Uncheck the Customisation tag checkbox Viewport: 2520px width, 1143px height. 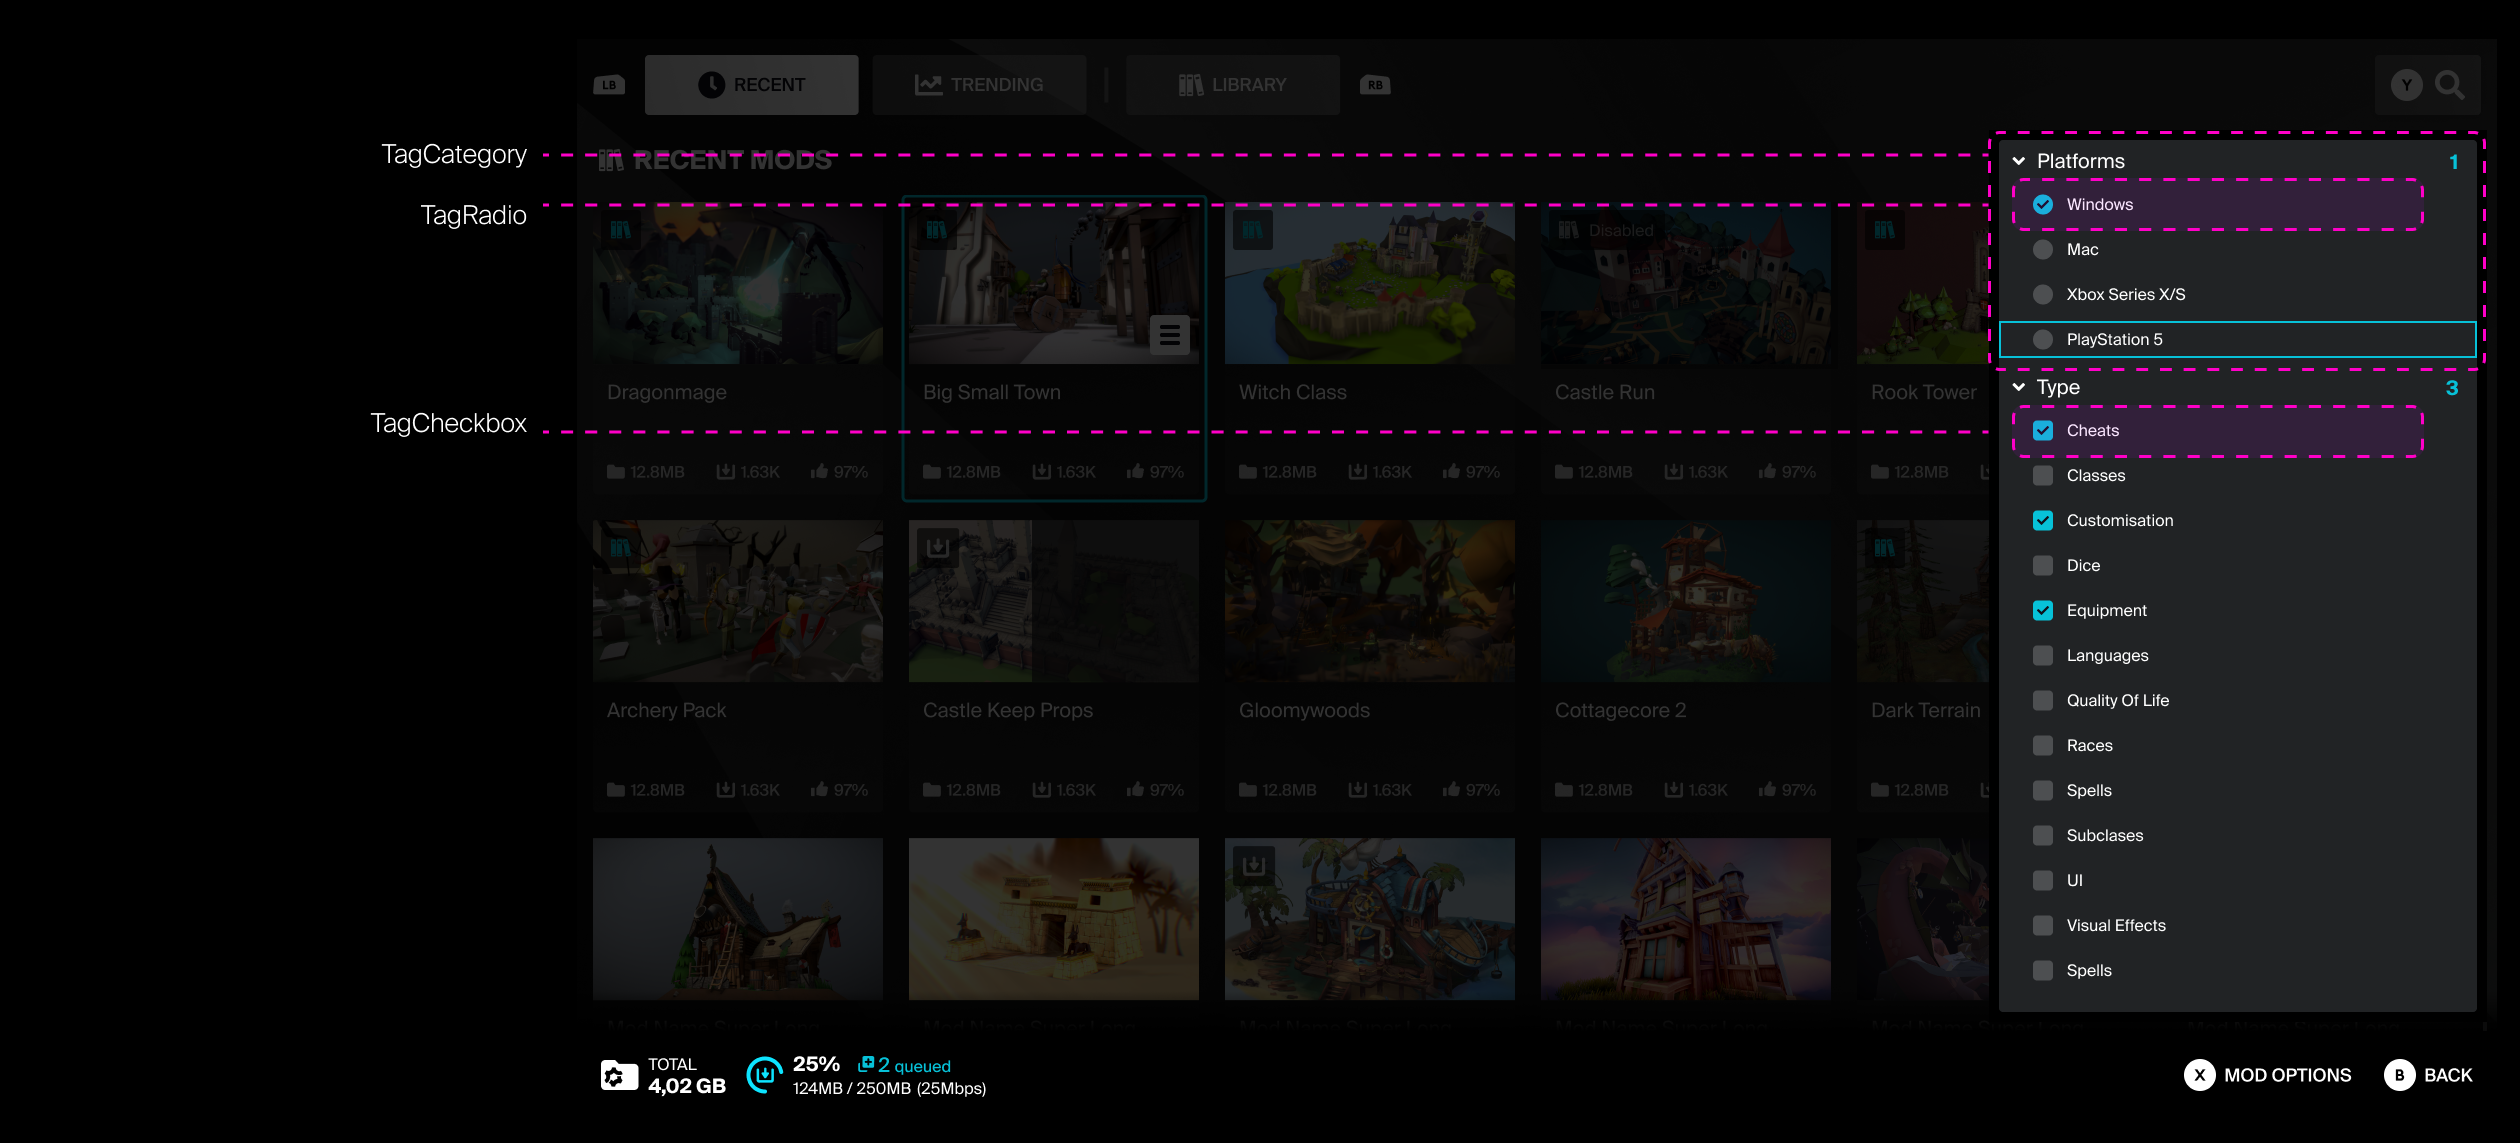click(x=2043, y=521)
